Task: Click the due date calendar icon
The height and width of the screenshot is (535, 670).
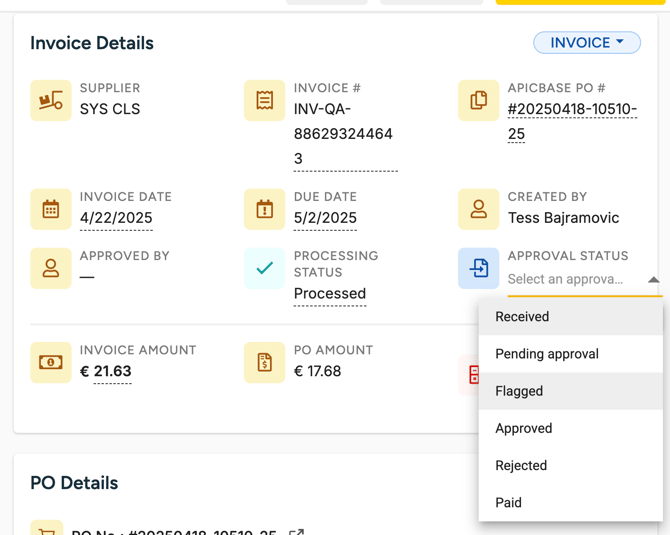Action: [x=264, y=210]
